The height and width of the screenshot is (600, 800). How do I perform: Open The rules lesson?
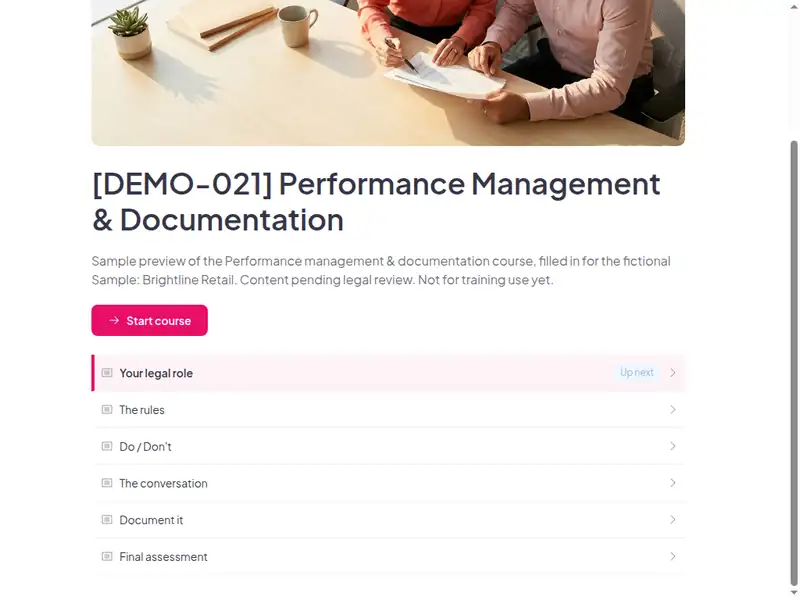[388, 410]
